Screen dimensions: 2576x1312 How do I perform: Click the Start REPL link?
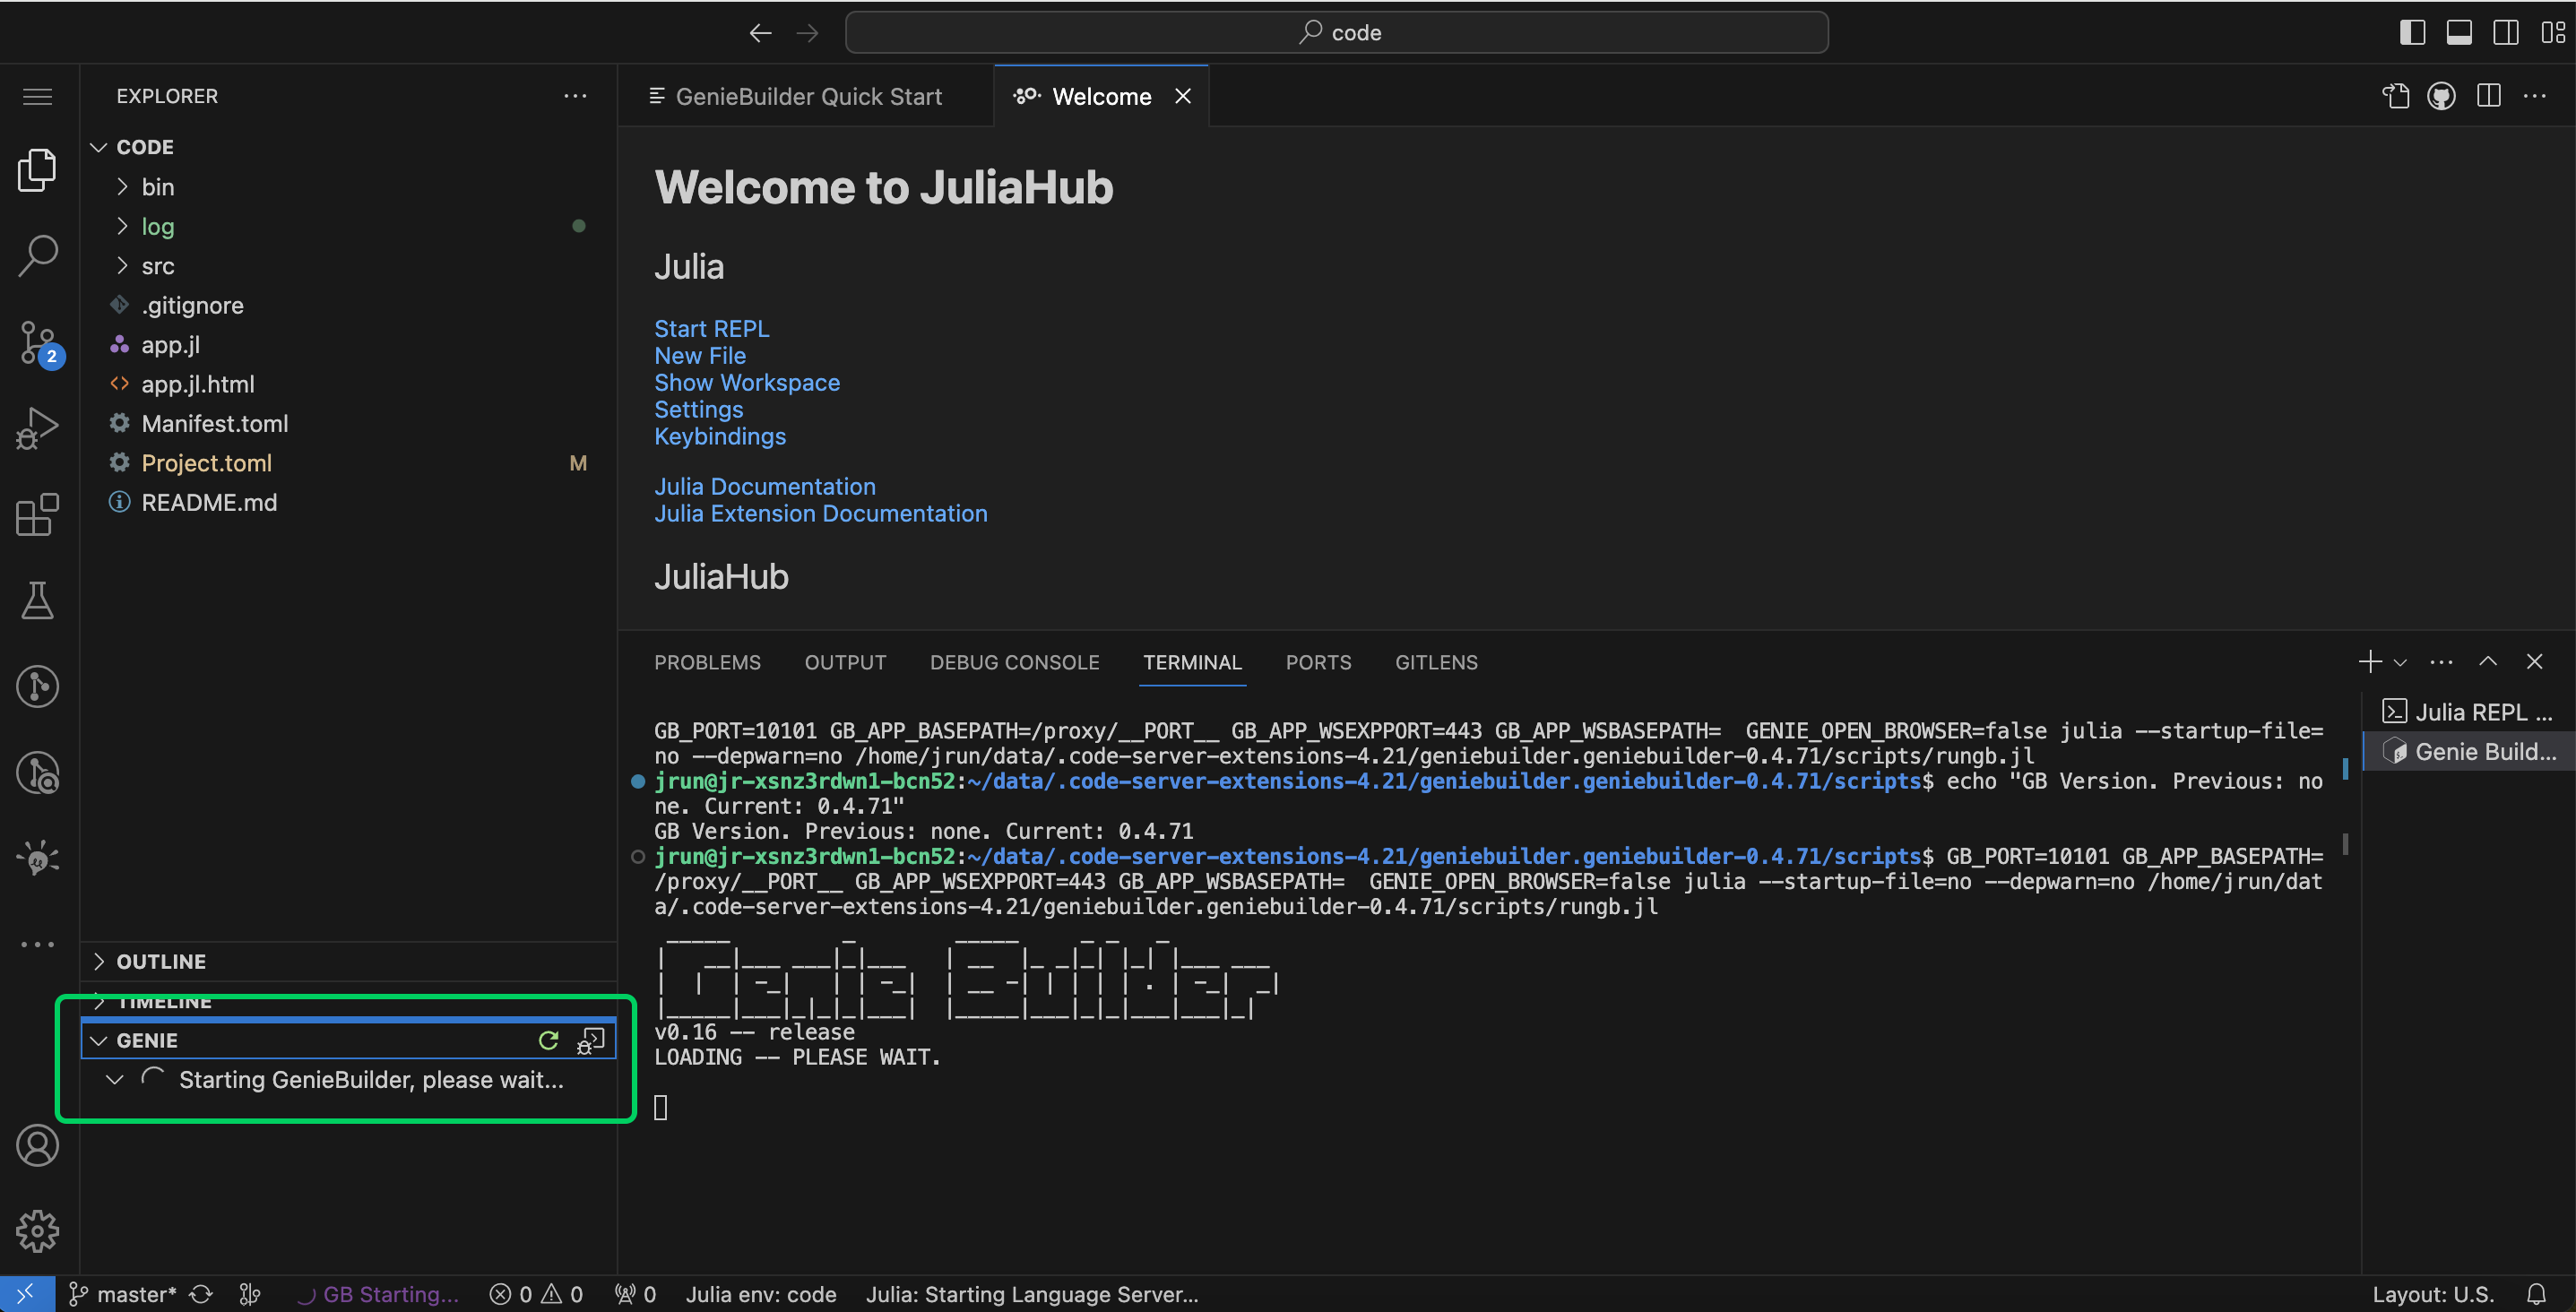pyautogui.click(x=711, y=328)
